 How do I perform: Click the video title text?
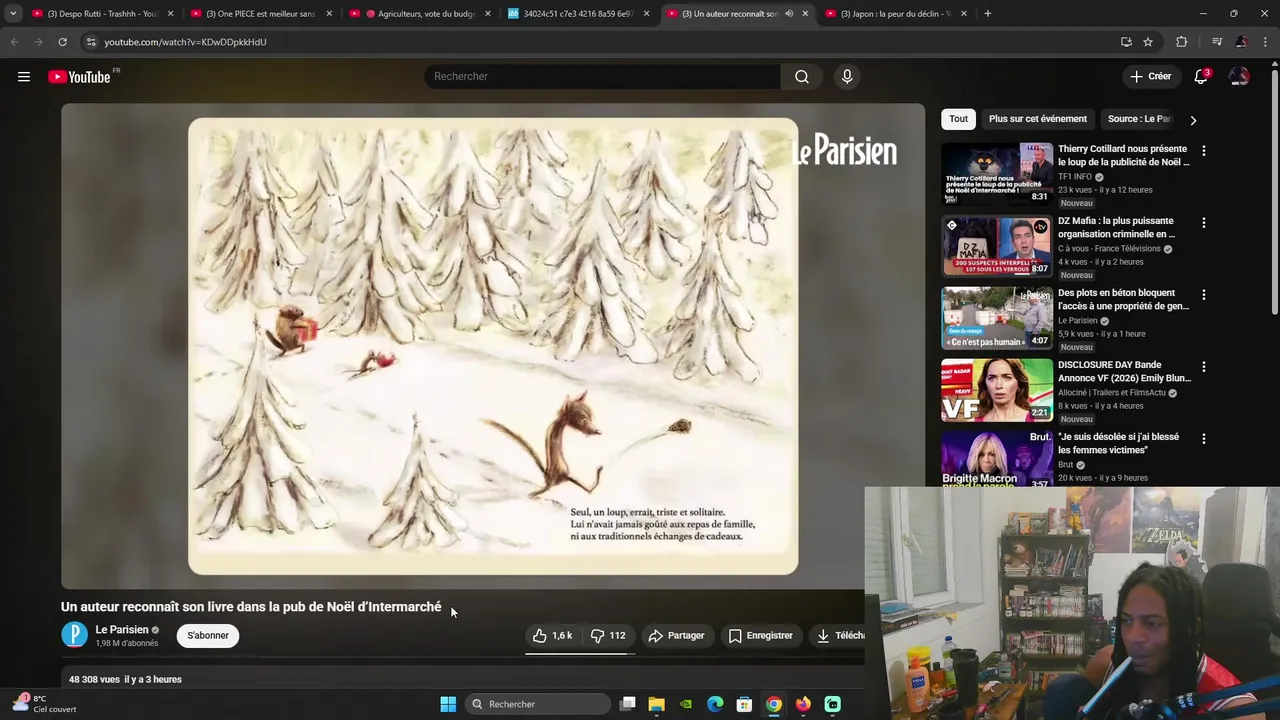click(251, 607)
